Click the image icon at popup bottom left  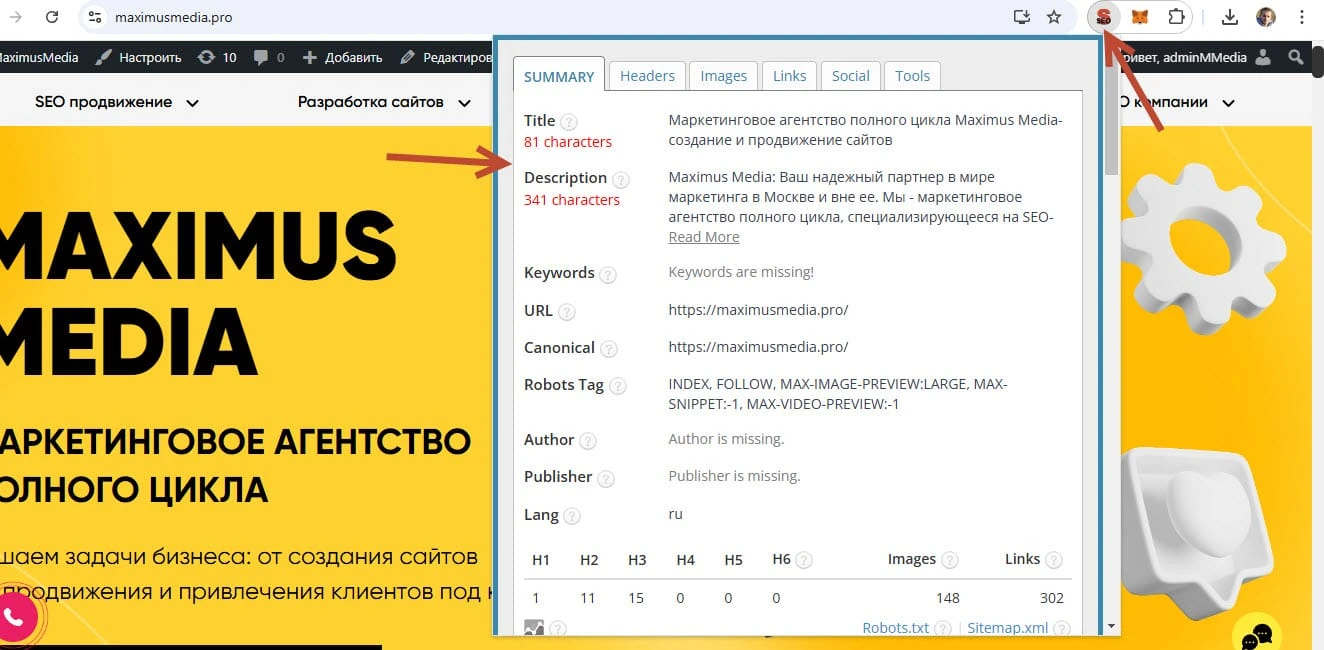coord(534,628)
